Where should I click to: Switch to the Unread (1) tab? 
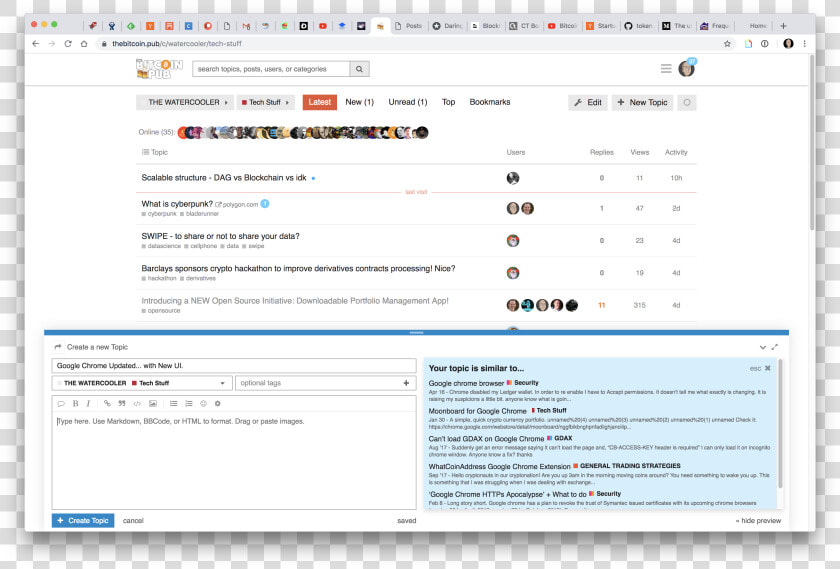408,102
